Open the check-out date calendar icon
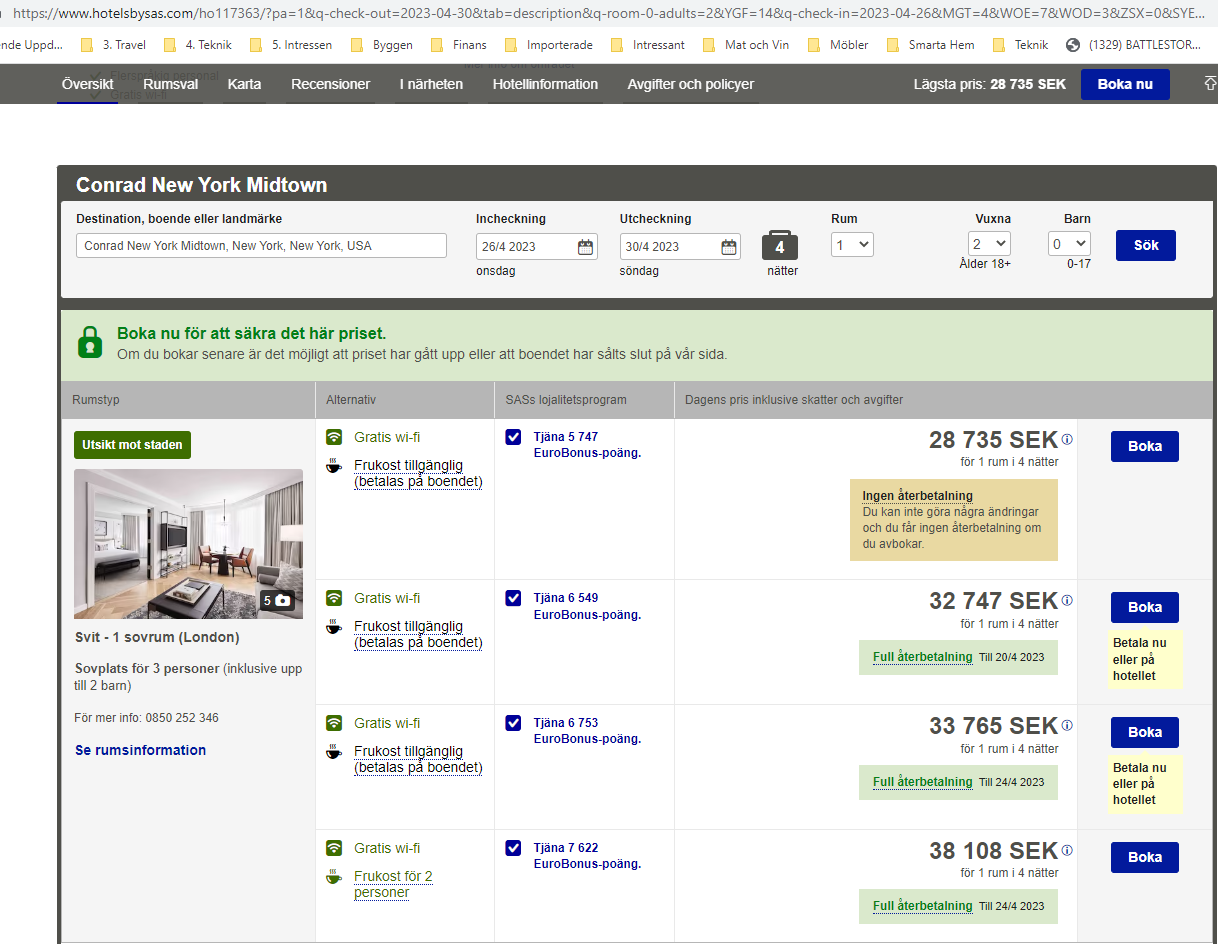 729,247
